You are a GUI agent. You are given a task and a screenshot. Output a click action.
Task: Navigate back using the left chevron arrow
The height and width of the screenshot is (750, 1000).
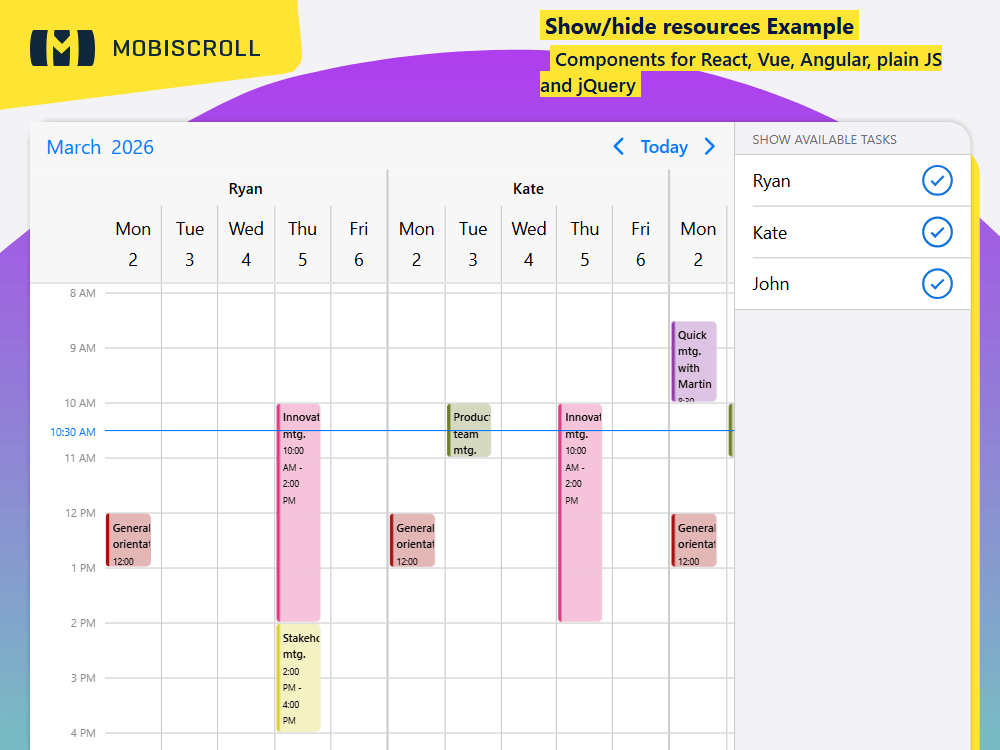pyautogui.click(x=618, y=146)
